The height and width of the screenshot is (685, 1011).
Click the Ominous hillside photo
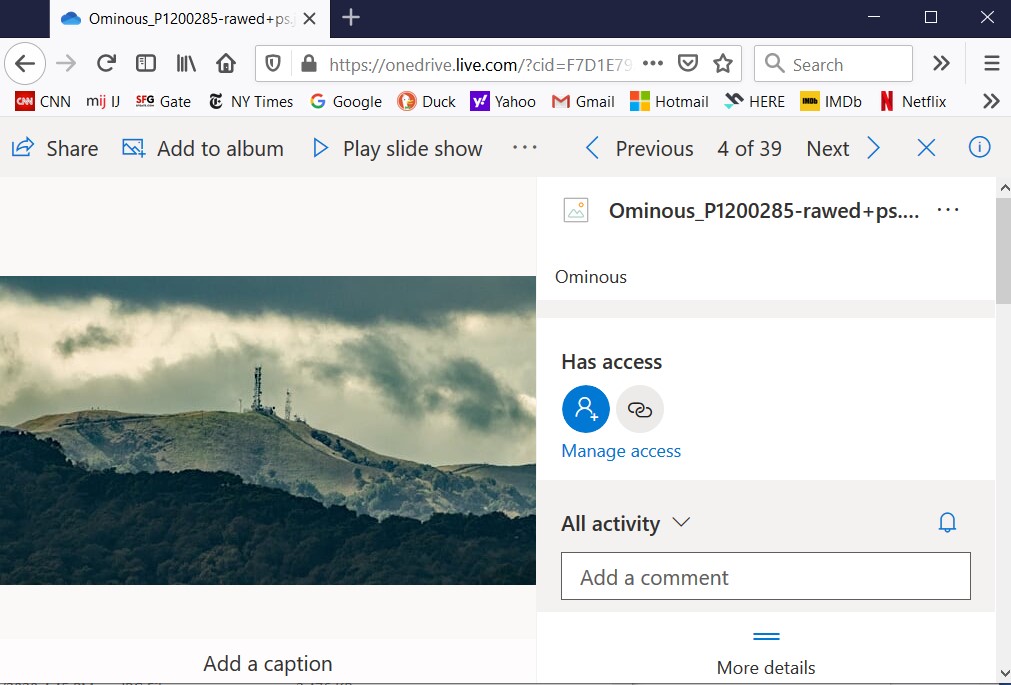(268, 430)
